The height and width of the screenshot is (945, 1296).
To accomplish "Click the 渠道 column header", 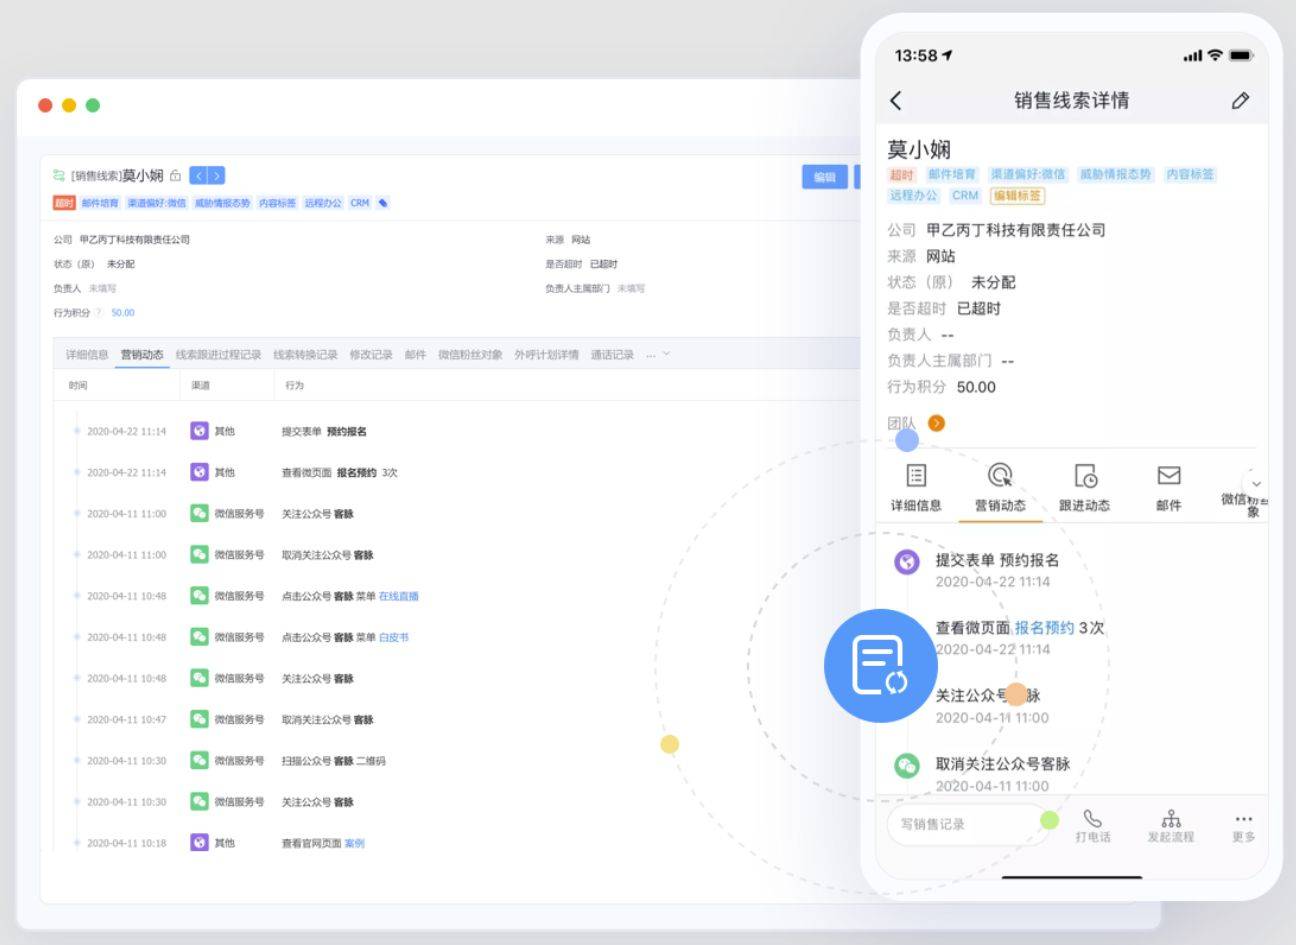I will pos(200,385).
